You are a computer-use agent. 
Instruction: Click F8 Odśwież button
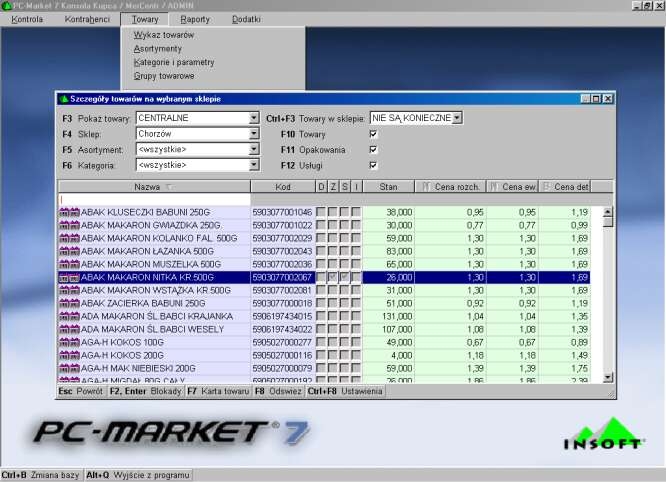pyautogui.click(x=278, y=391)
